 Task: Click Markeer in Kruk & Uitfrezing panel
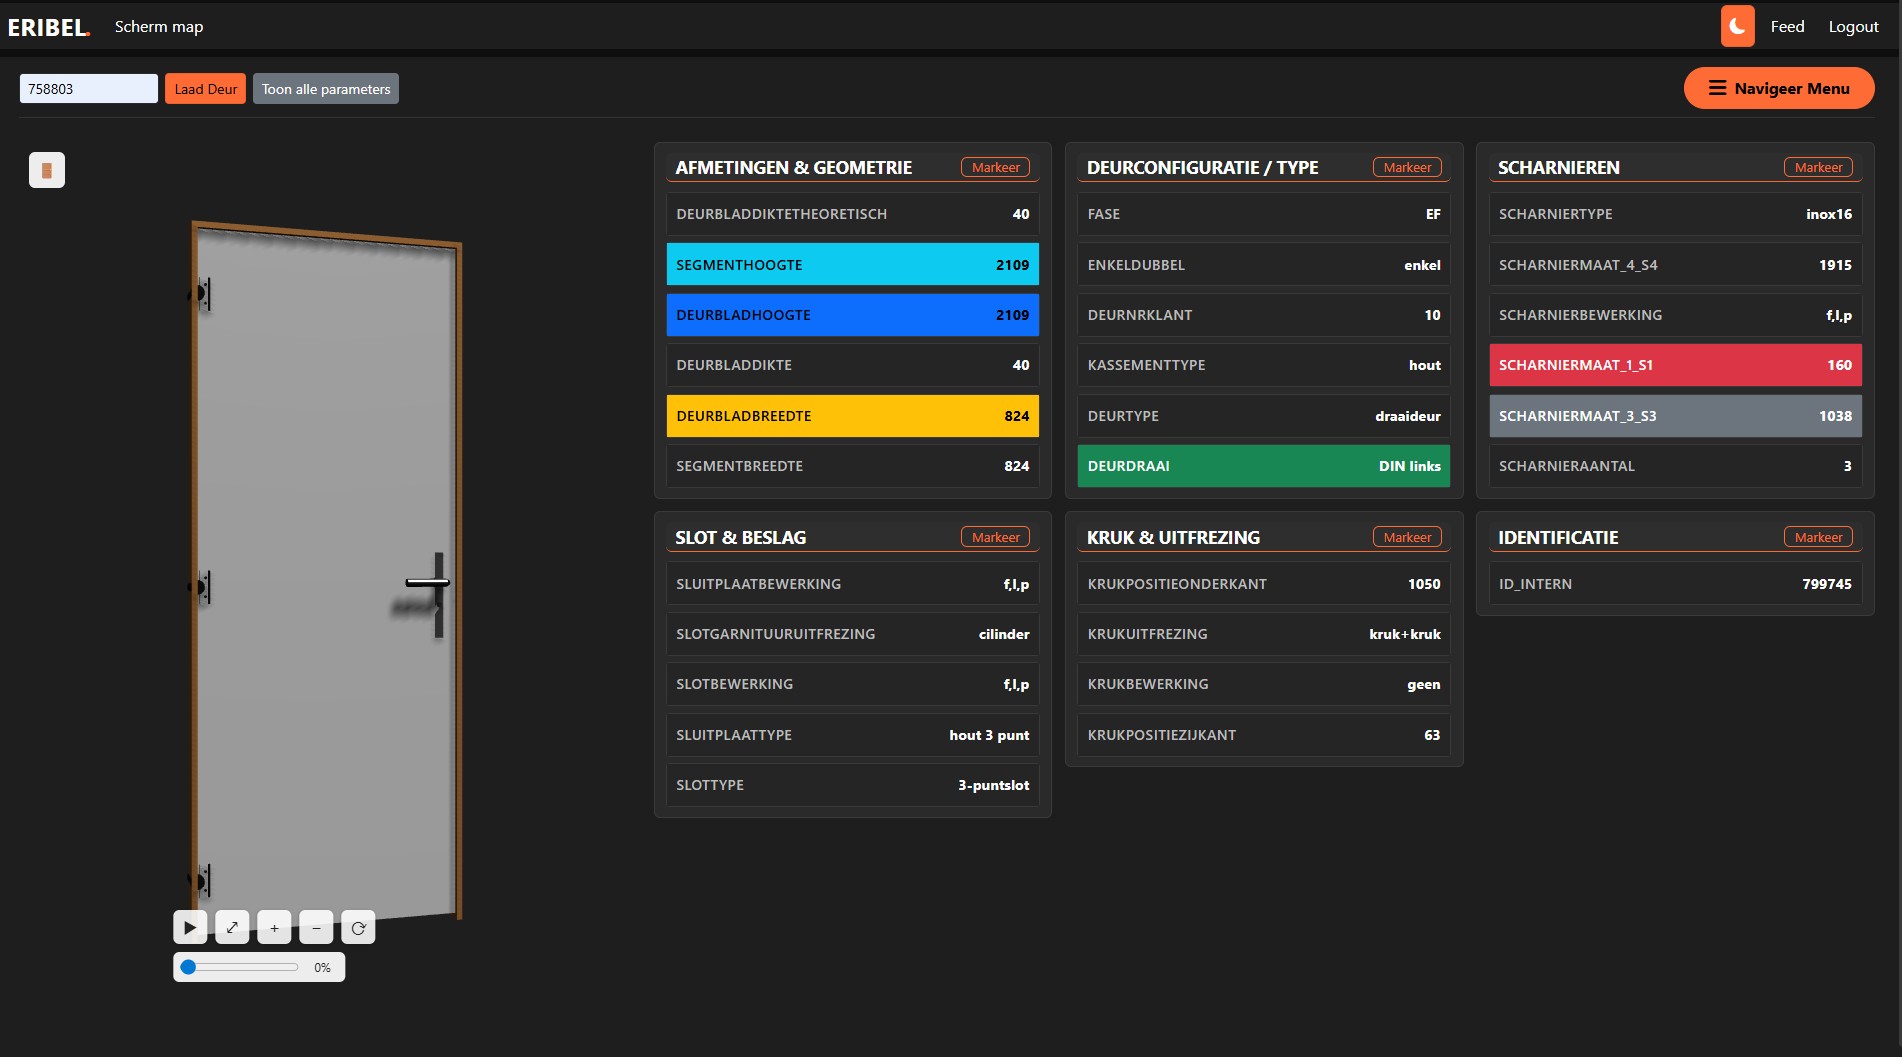click(1407, 537)
